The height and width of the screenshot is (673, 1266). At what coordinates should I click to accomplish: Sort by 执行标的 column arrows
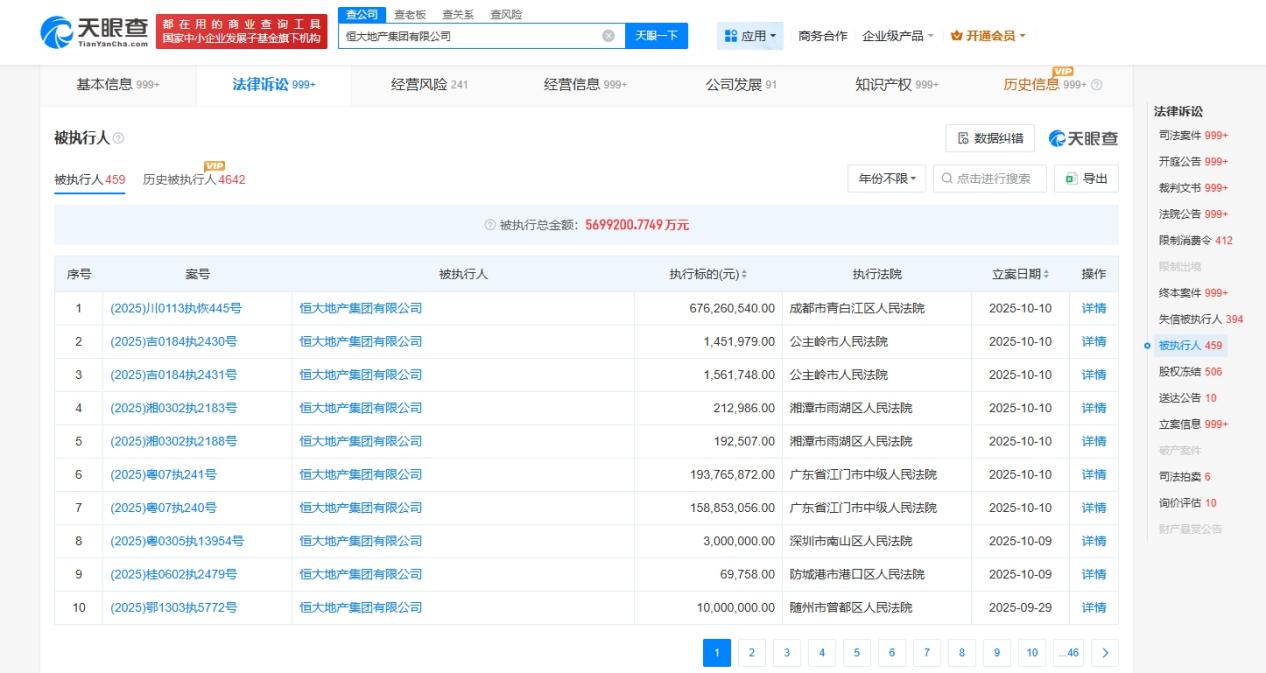(744, 275)
